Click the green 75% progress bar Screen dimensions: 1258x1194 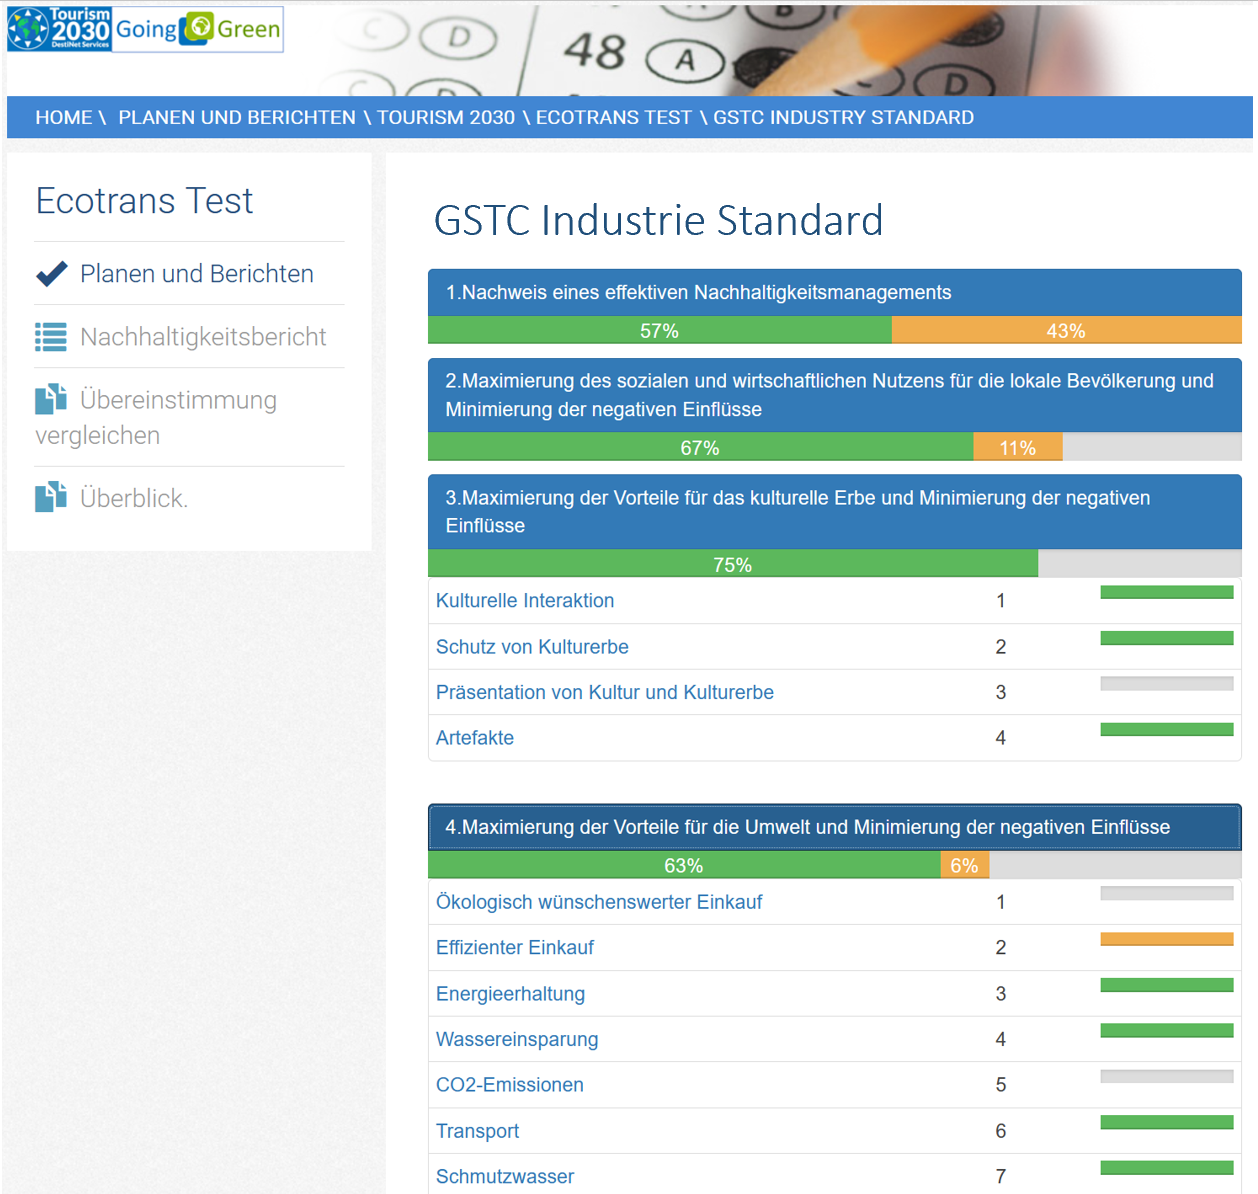(732, 565)
